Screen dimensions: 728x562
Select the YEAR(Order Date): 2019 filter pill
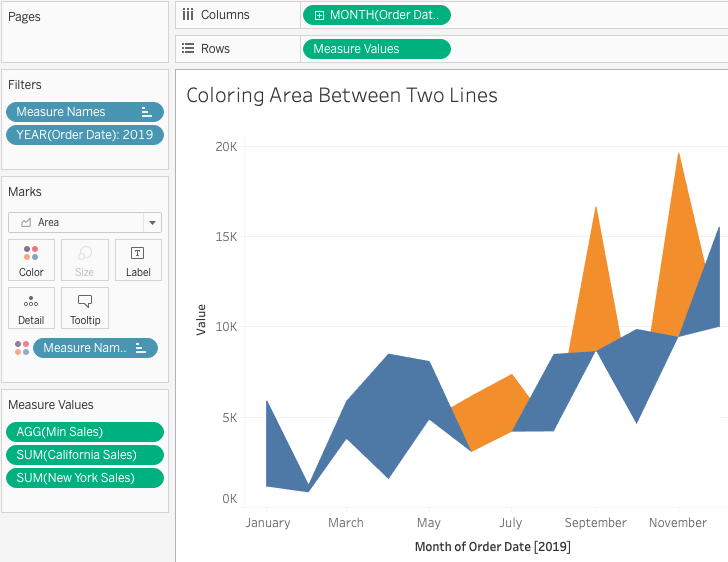click(85, 135)
